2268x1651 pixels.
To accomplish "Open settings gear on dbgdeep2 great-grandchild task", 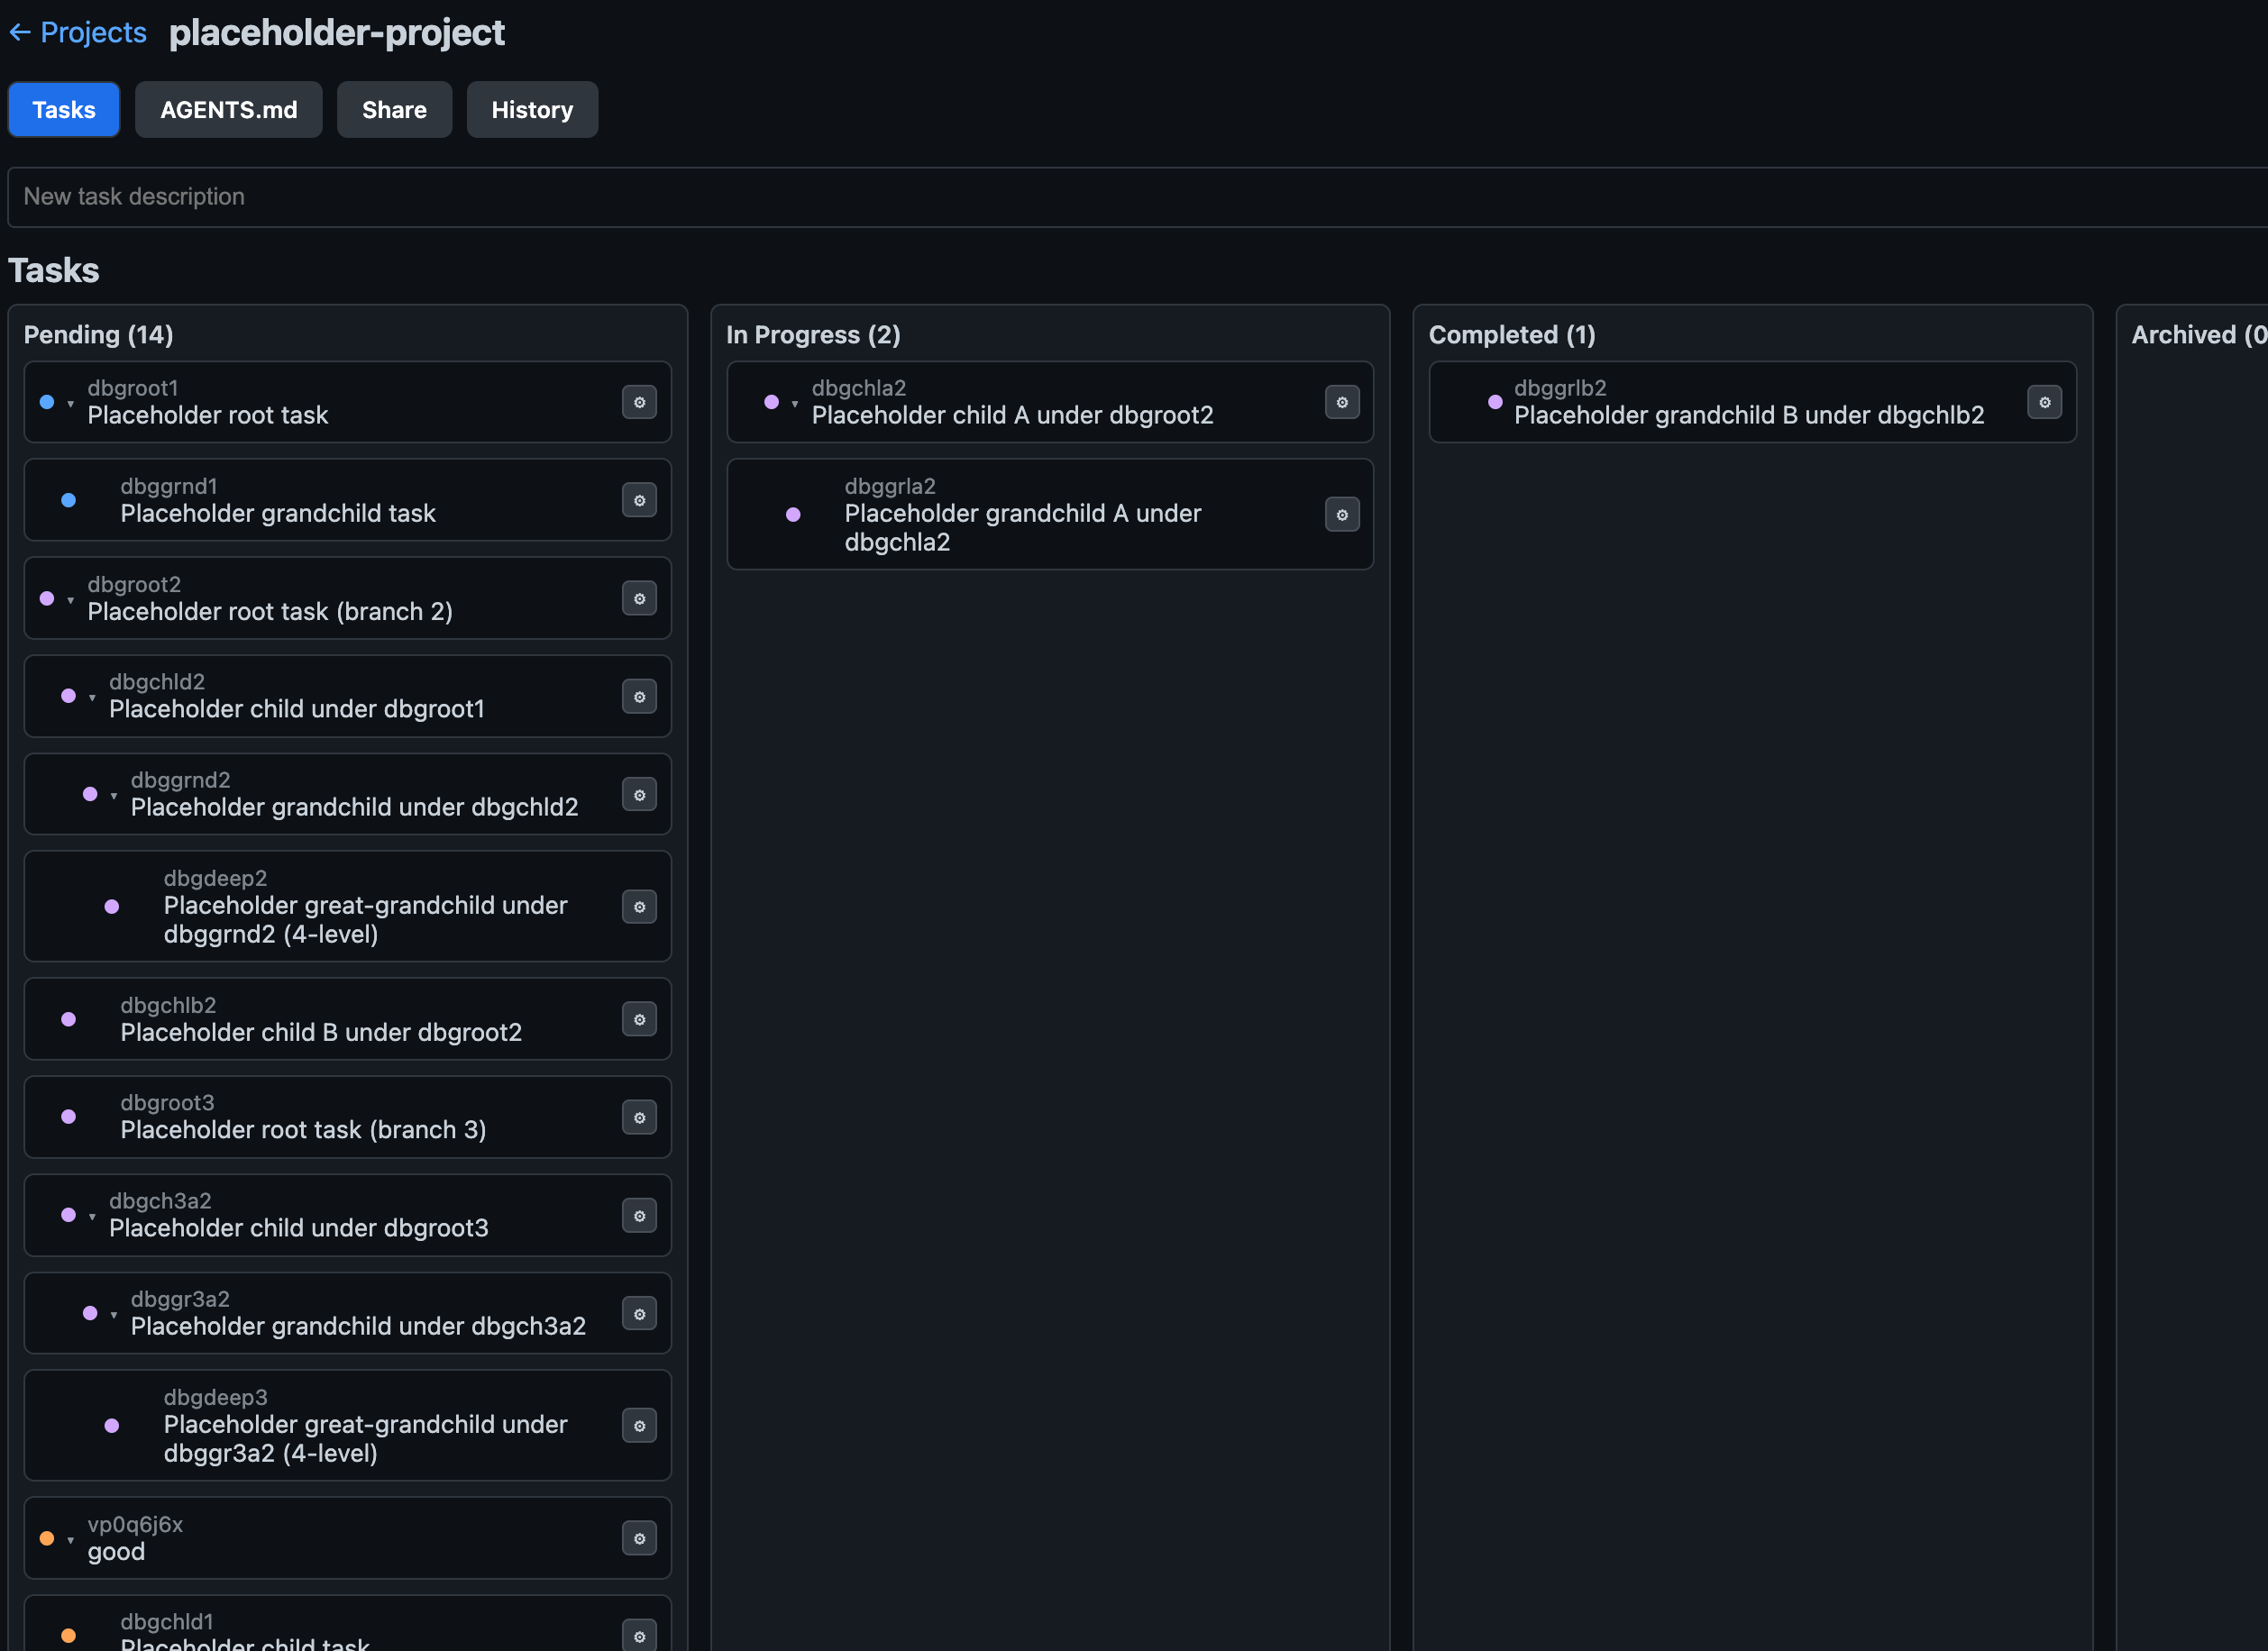I will (x=639, y=906).
